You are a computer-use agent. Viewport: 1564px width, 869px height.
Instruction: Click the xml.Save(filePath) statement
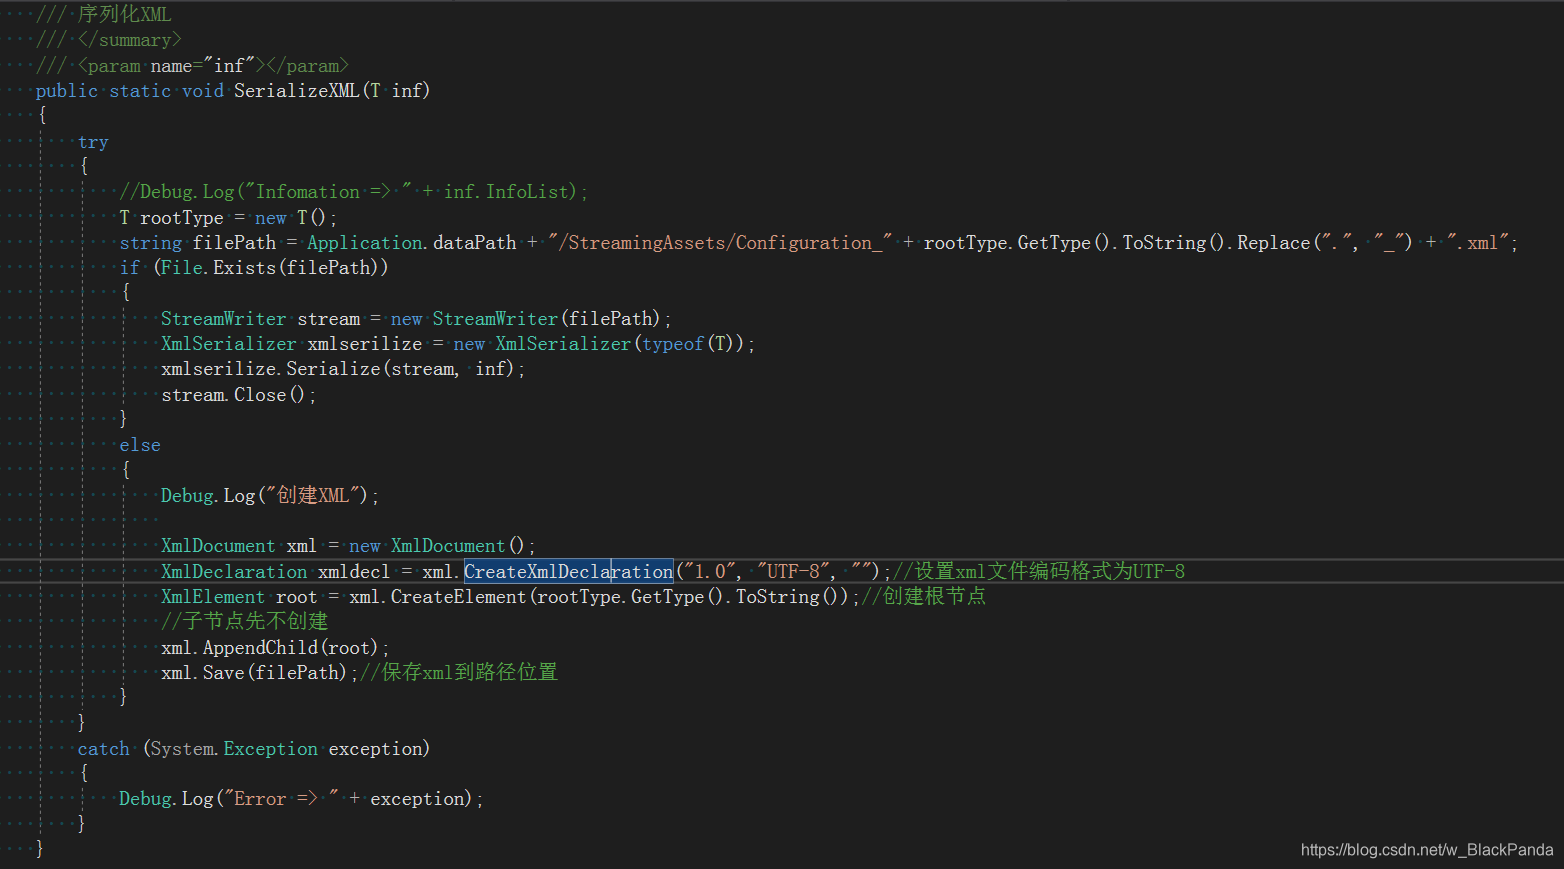[250, 672]
